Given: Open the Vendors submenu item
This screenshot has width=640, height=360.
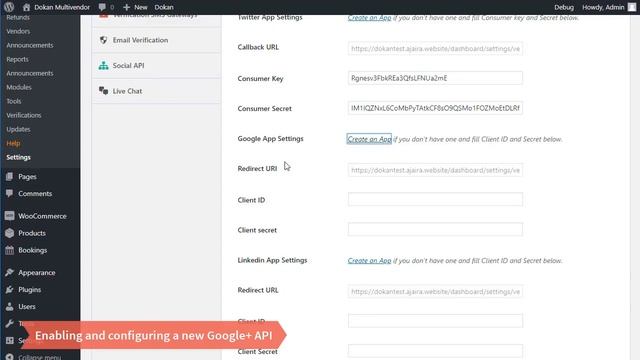Looking at the screenshot, I should pyautogui.click(x=18, y=31).
